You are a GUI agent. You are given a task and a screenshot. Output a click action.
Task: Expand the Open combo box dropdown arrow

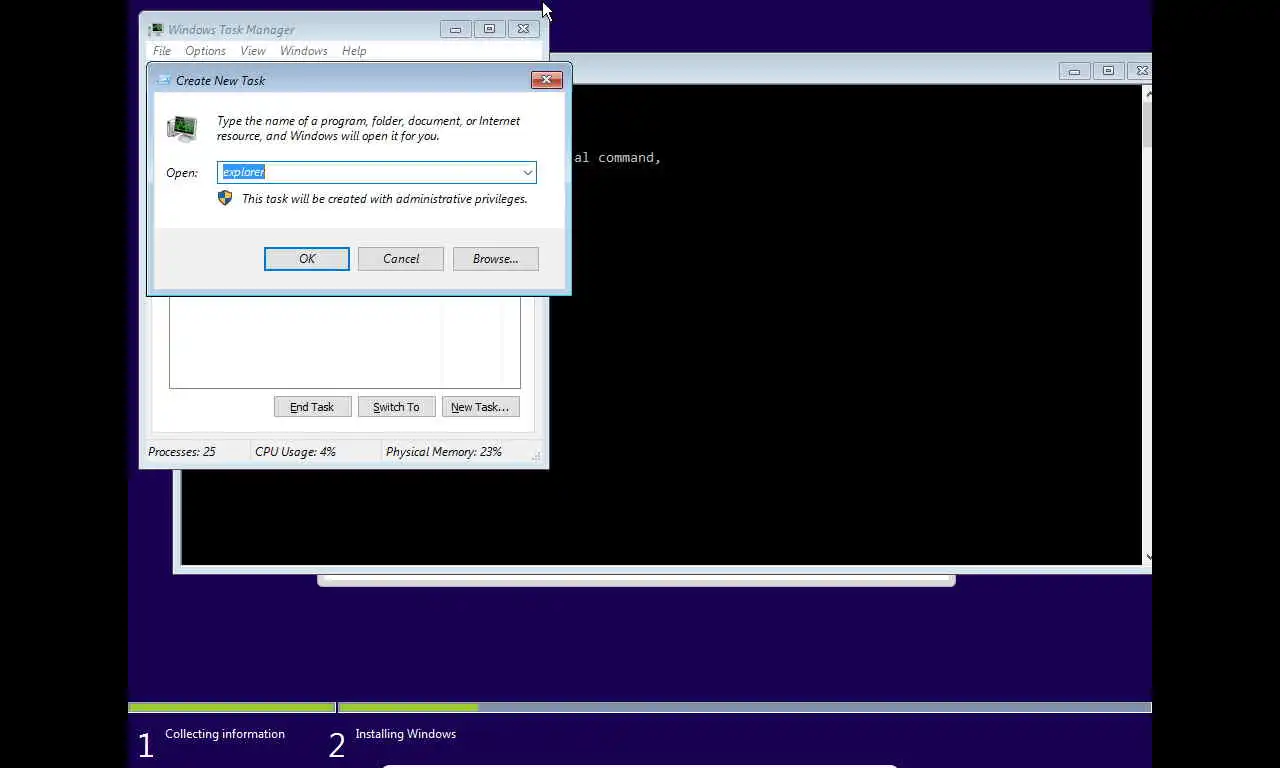click(527, 172)
